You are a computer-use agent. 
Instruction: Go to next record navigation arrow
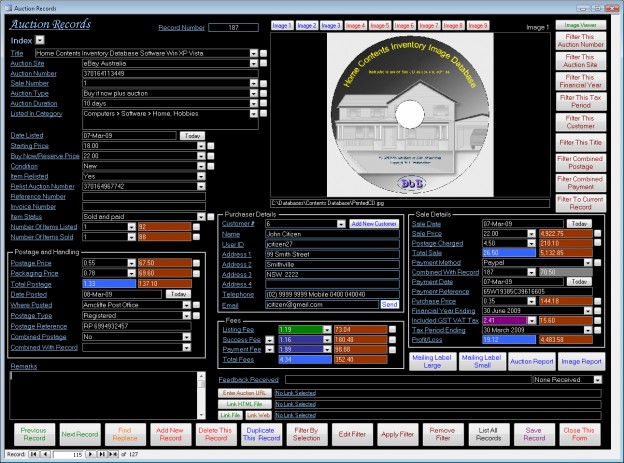91,454
